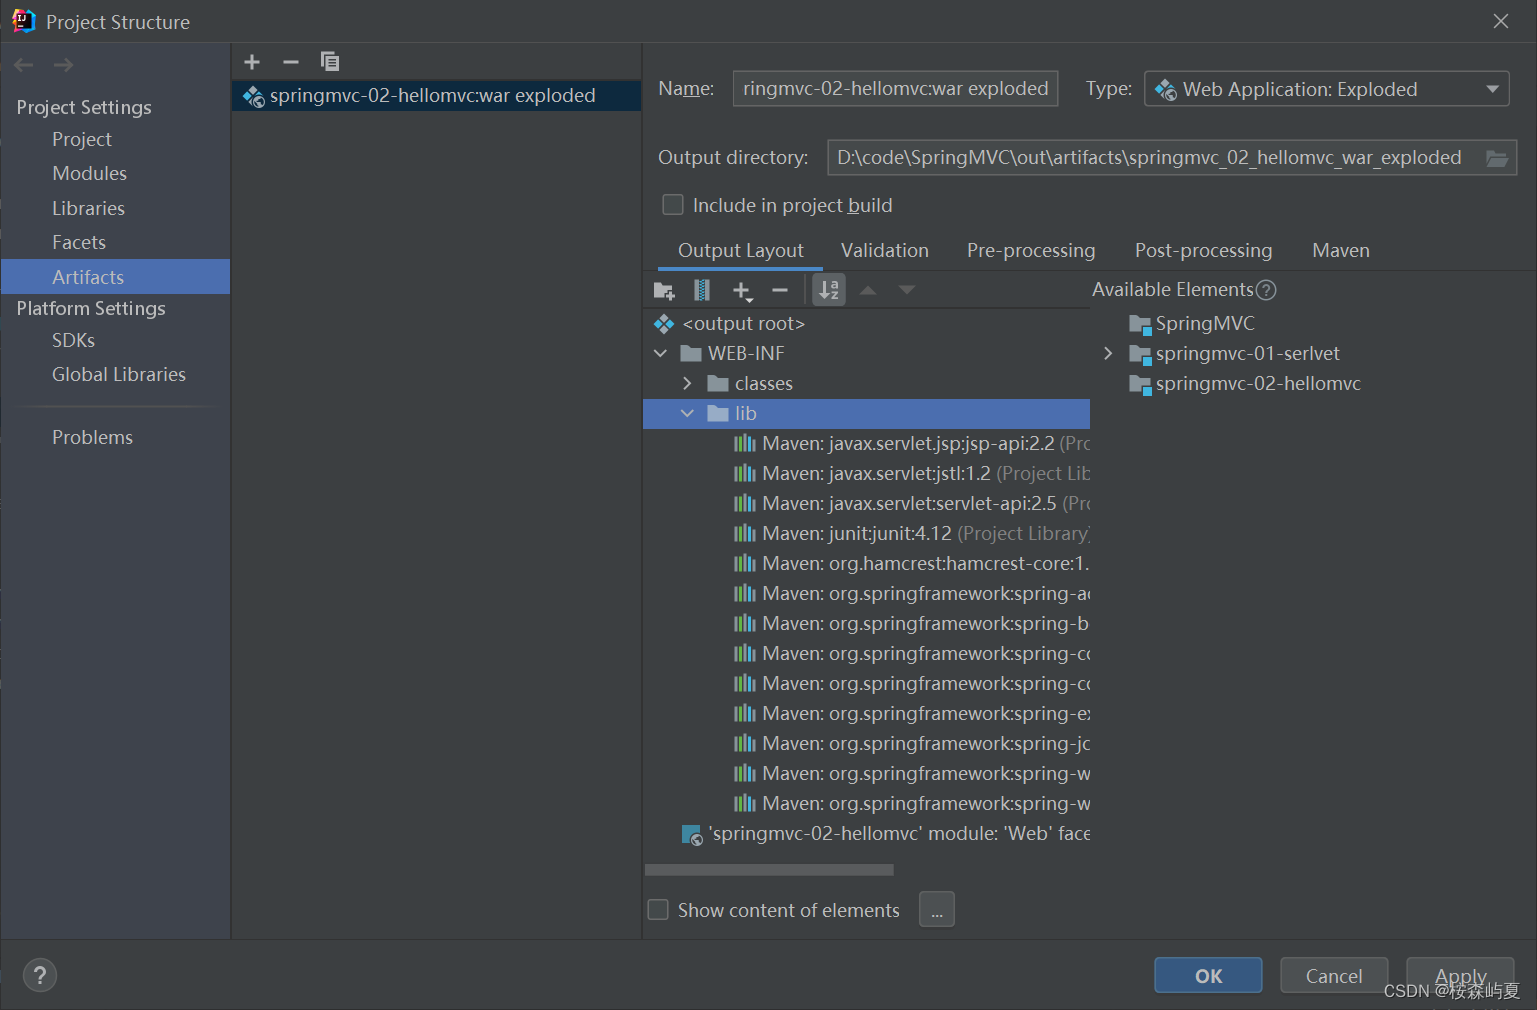
Task: Remove selected artifact with minus icon
Action: [291, 62]
